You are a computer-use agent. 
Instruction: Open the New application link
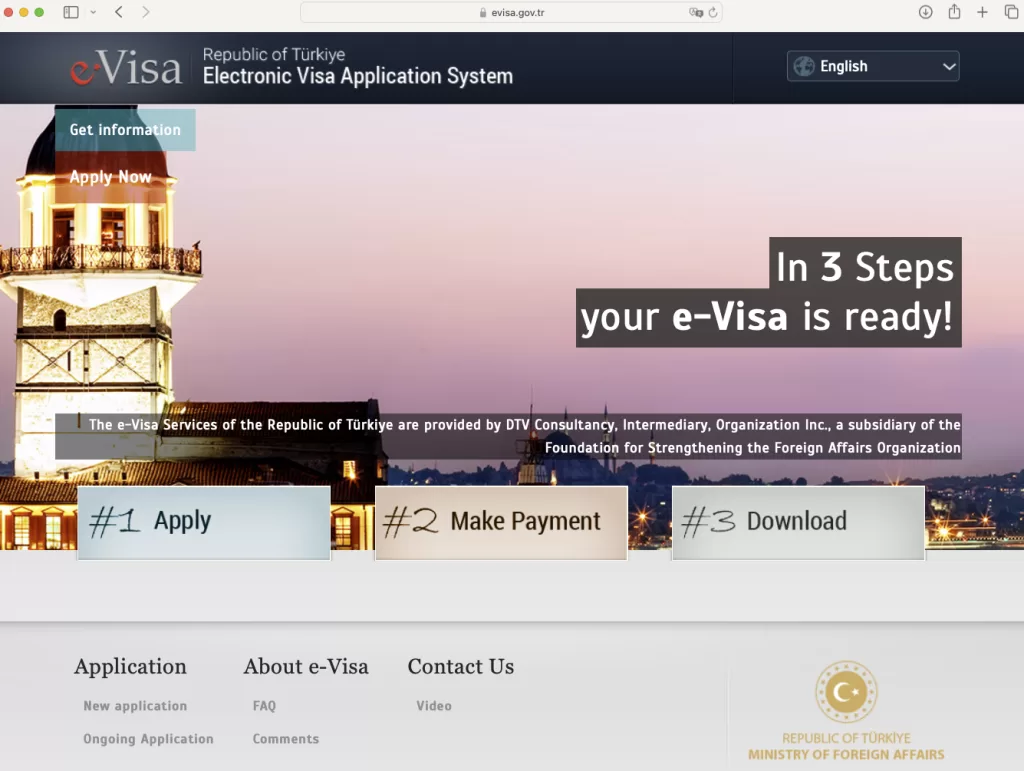click(135, 706)
